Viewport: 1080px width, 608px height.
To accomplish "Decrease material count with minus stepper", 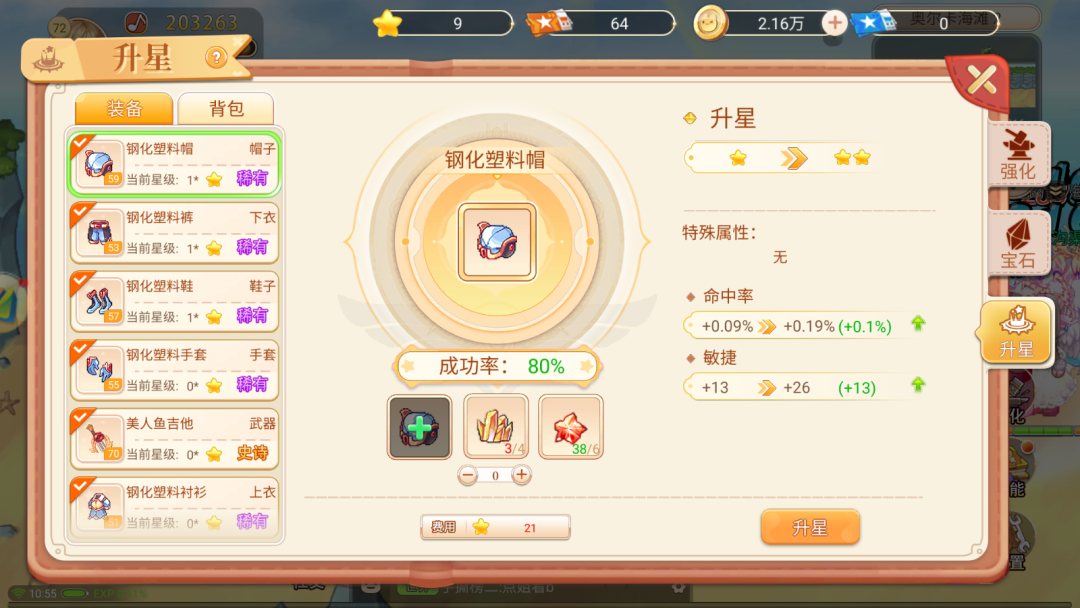I will [468, 475].
